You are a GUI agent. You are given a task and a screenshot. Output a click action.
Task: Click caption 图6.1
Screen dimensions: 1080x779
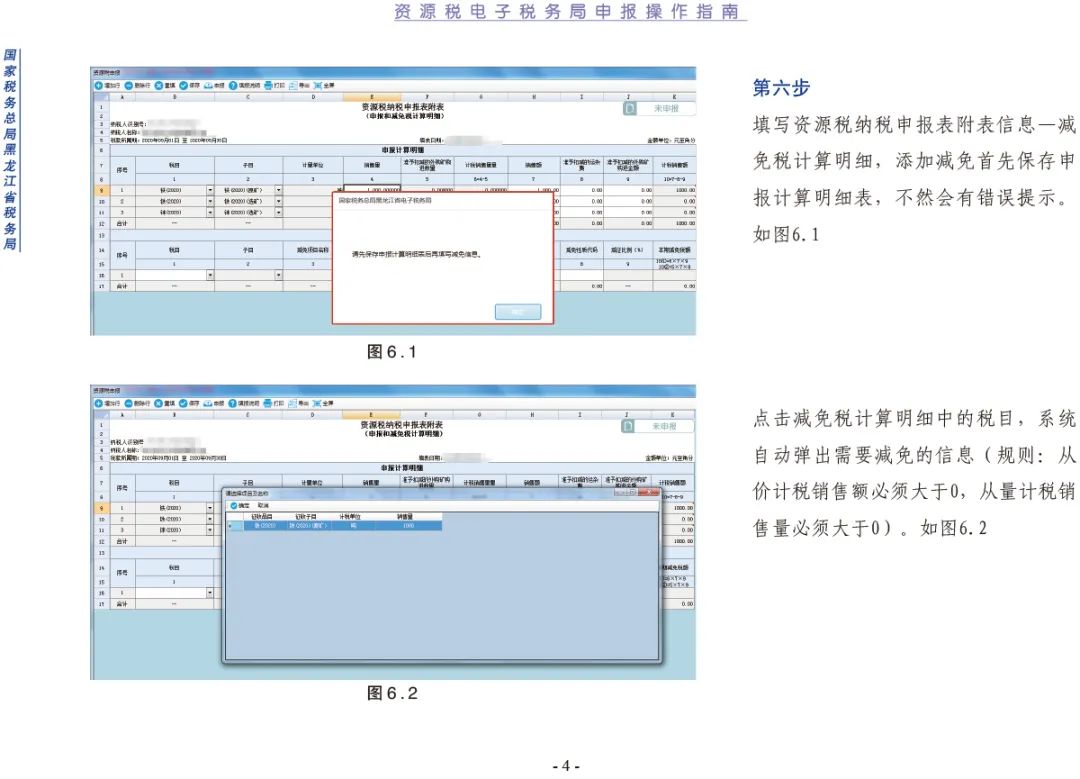392,352
